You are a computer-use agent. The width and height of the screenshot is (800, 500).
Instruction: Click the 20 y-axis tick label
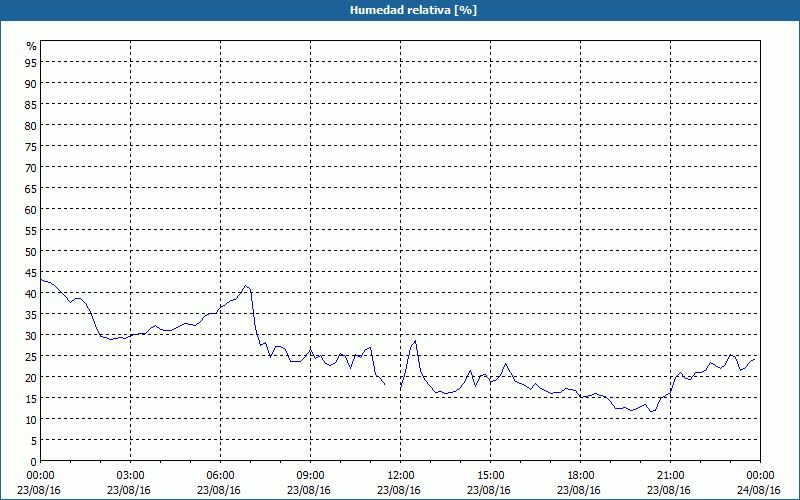click(x=31, y=378)
